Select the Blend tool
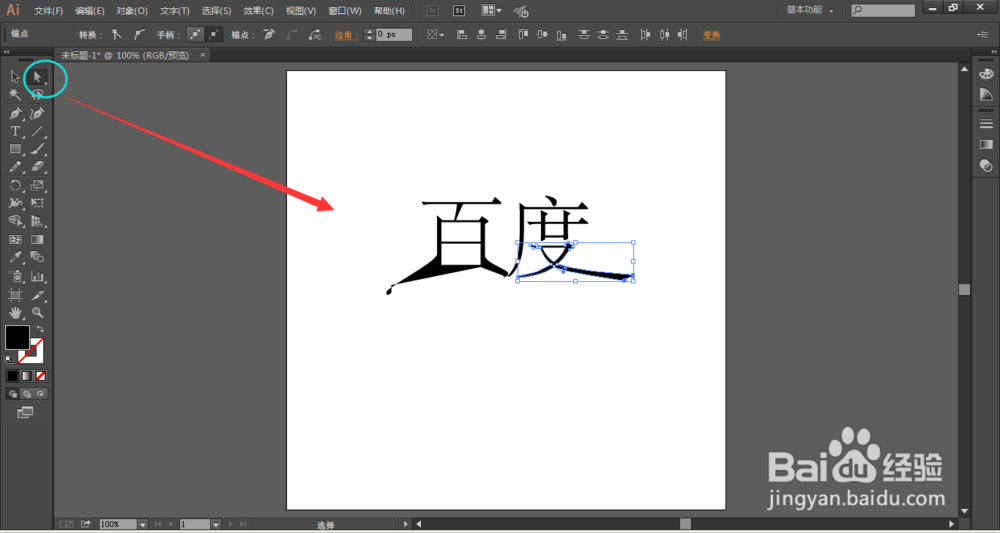 pos(37,258)
